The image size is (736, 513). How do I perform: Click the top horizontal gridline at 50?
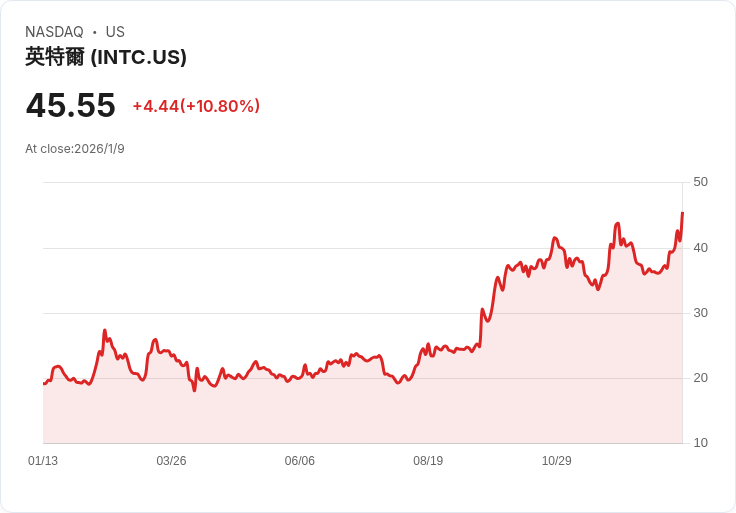[x=360, y=182]
